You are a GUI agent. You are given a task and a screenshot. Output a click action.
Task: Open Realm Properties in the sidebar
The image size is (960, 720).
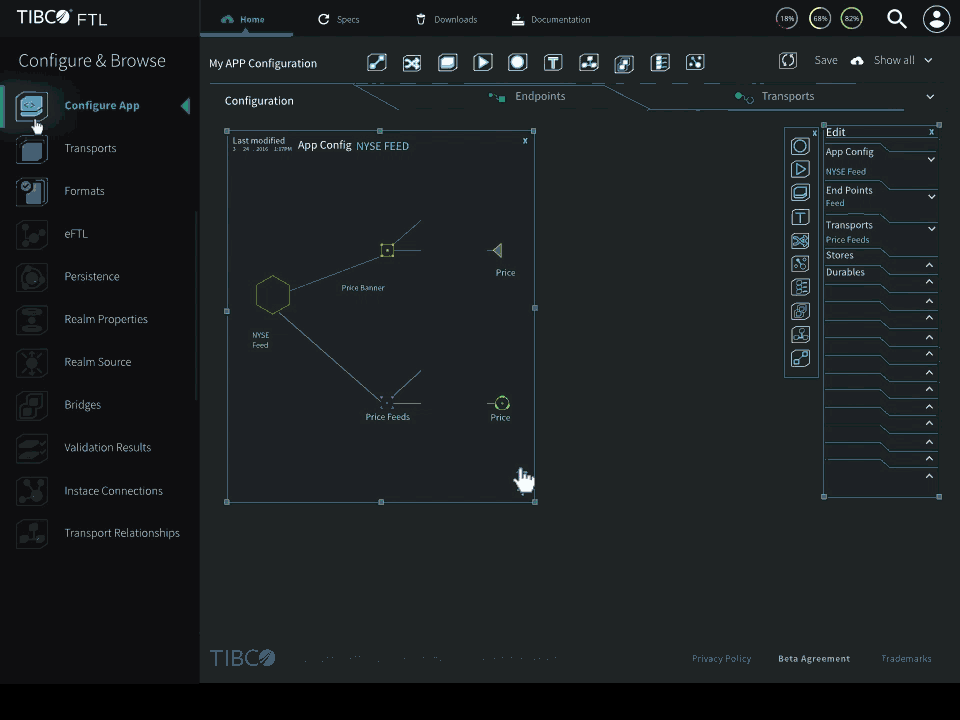click(106, 320)
